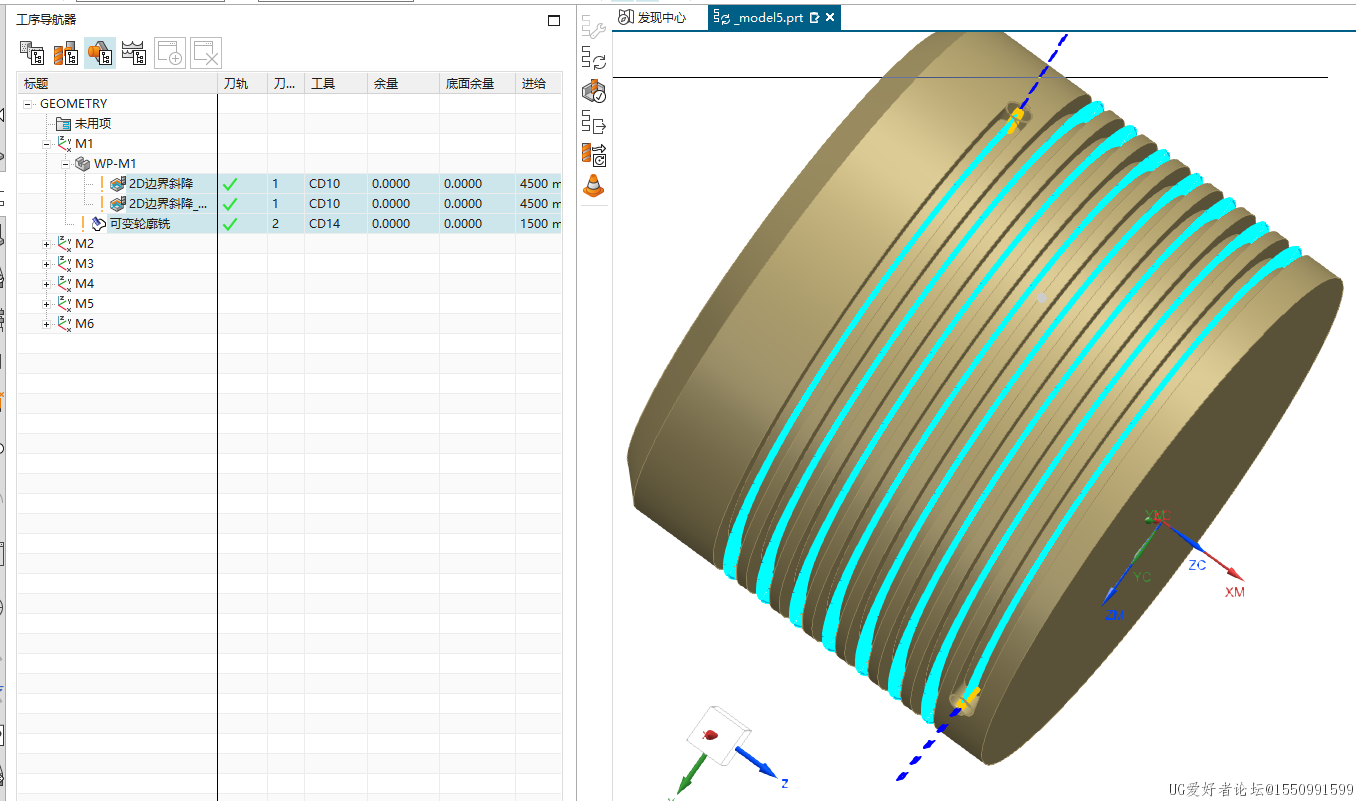The height and width of the screenshot is (801, 1356).
Task: Click the M1 coordinate system icon
Action: coord(65,144)
